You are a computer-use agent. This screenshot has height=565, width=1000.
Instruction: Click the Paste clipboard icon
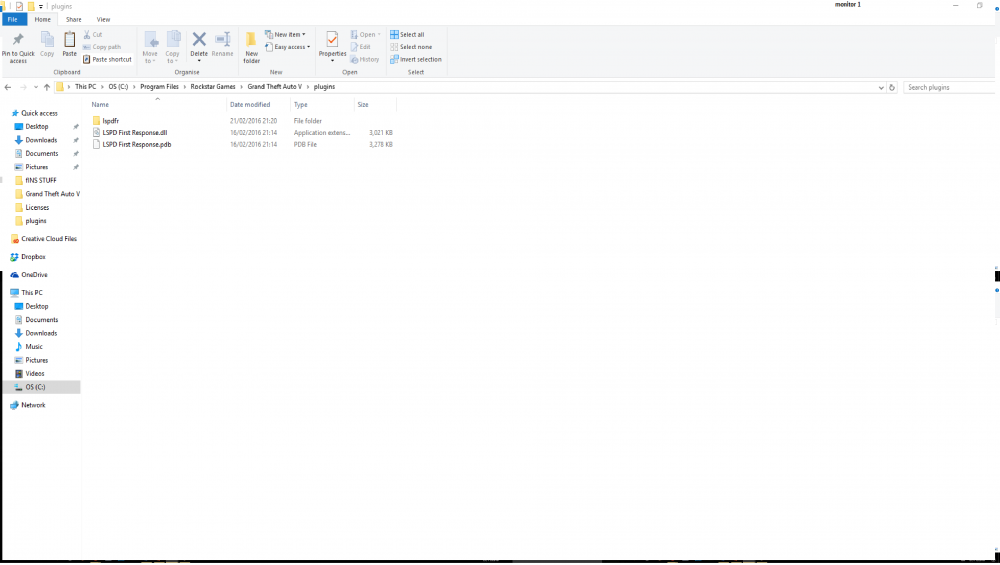tap(70, 45)
